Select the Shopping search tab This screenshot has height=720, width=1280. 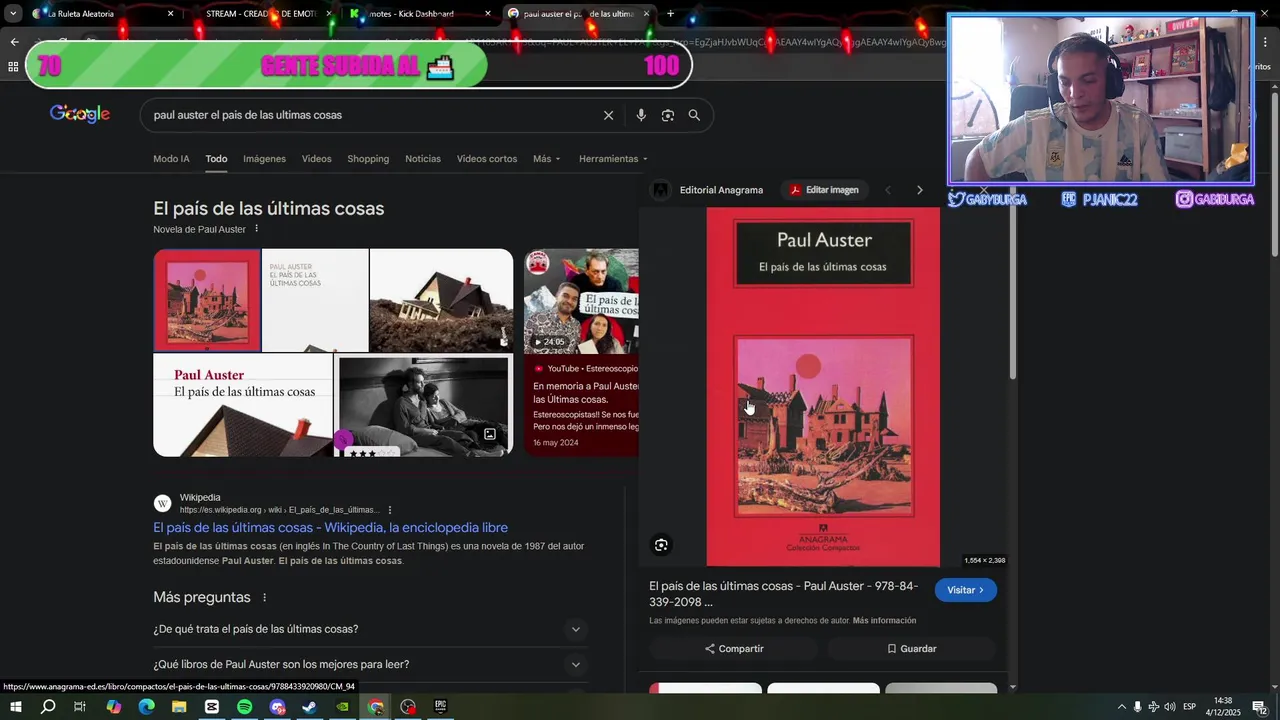tap(368, 159)
